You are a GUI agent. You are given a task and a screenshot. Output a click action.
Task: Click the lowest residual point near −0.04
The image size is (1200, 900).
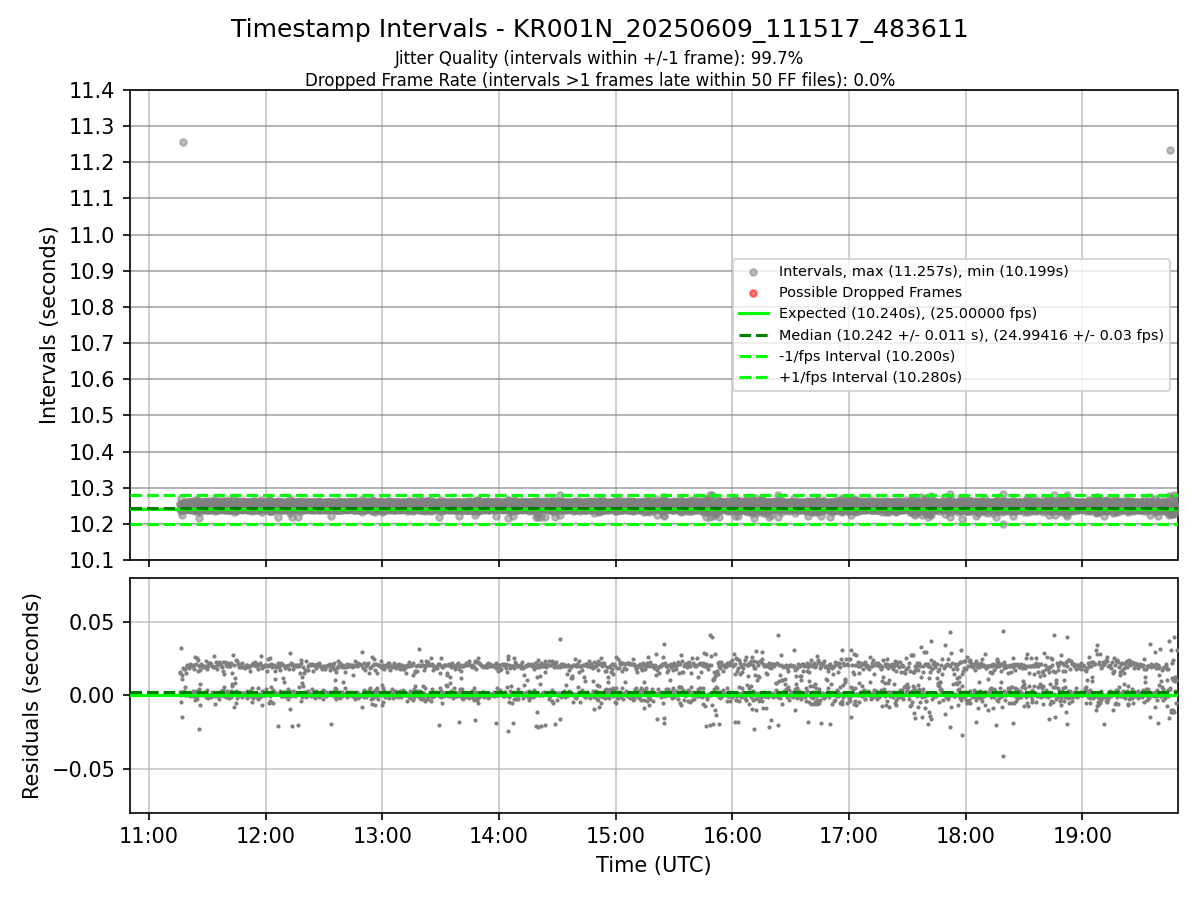(x=1003, y=756)
